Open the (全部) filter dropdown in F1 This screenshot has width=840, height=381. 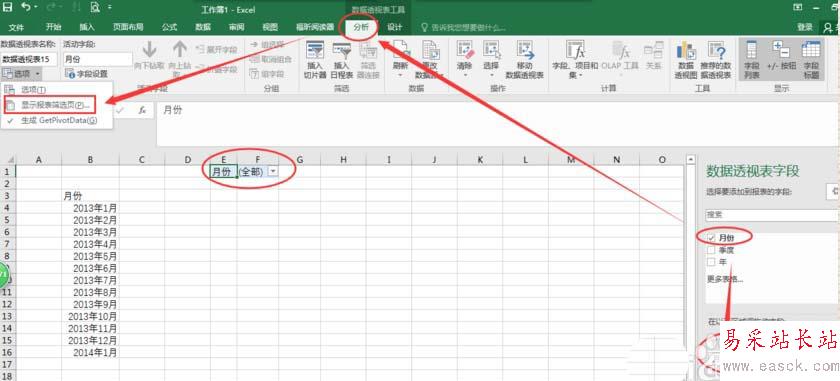[x=273, y=170]
